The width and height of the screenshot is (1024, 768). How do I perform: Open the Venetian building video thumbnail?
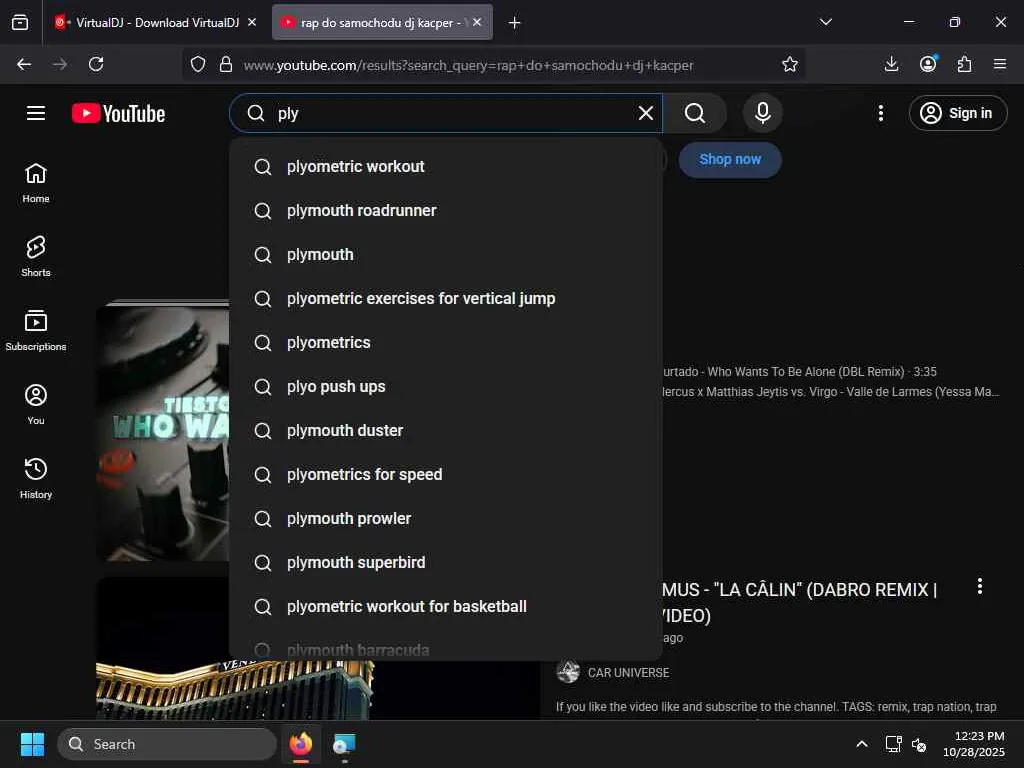click(x=317, y=690)
